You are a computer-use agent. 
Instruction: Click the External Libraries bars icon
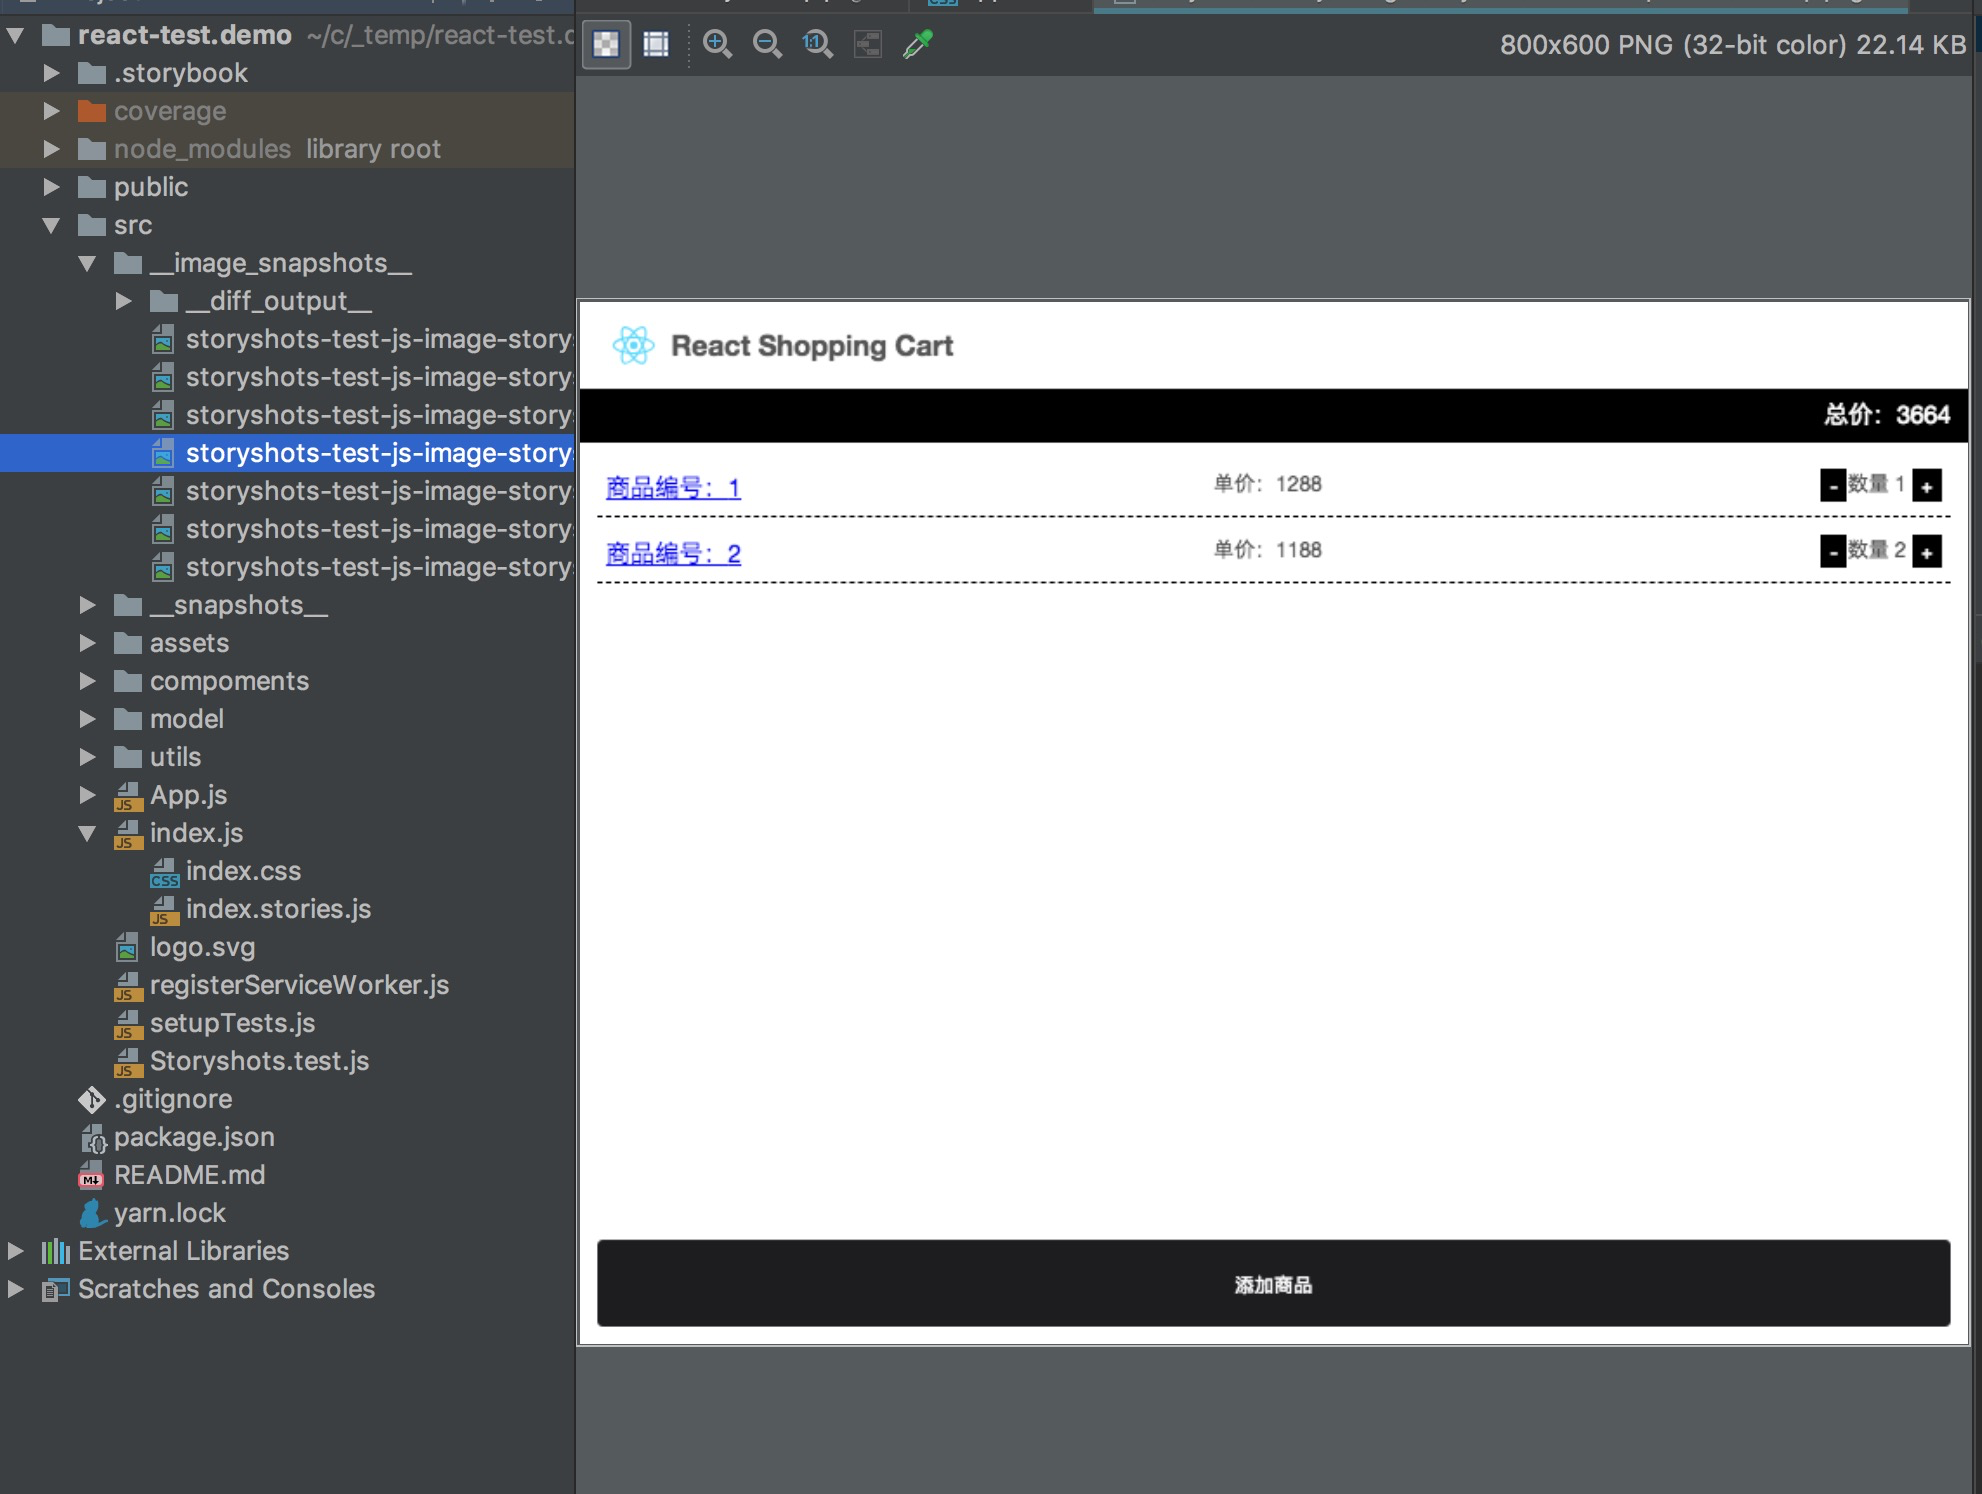point(56,1251)
